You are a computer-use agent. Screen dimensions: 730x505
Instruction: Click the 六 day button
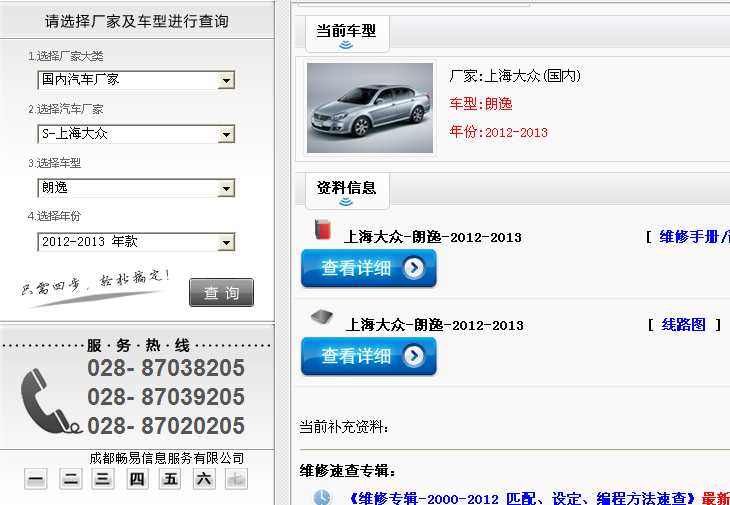coord(204,479)
